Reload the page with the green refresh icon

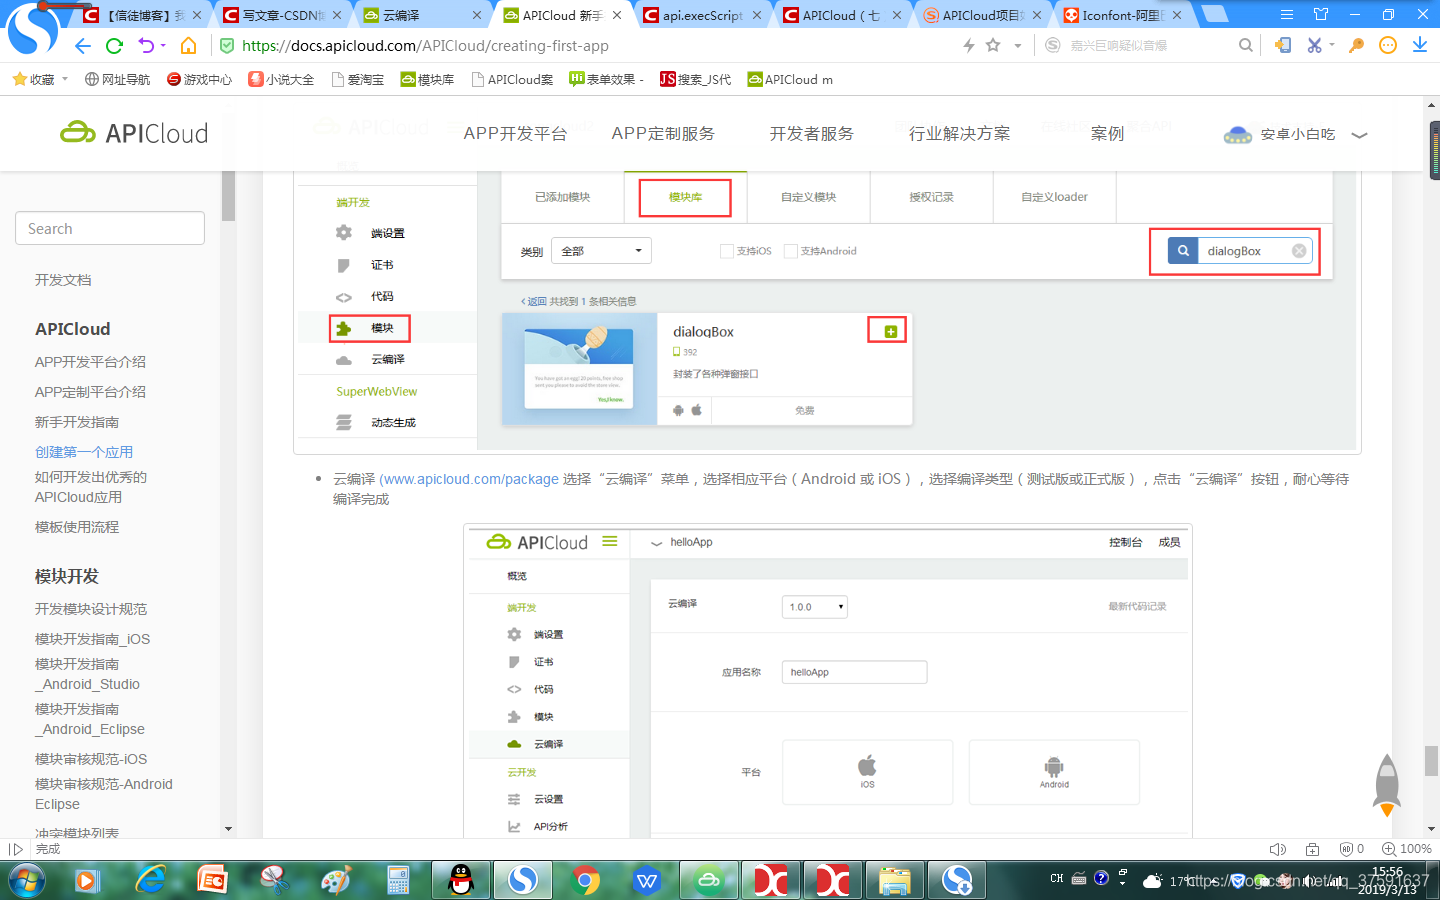pos(114,46)
